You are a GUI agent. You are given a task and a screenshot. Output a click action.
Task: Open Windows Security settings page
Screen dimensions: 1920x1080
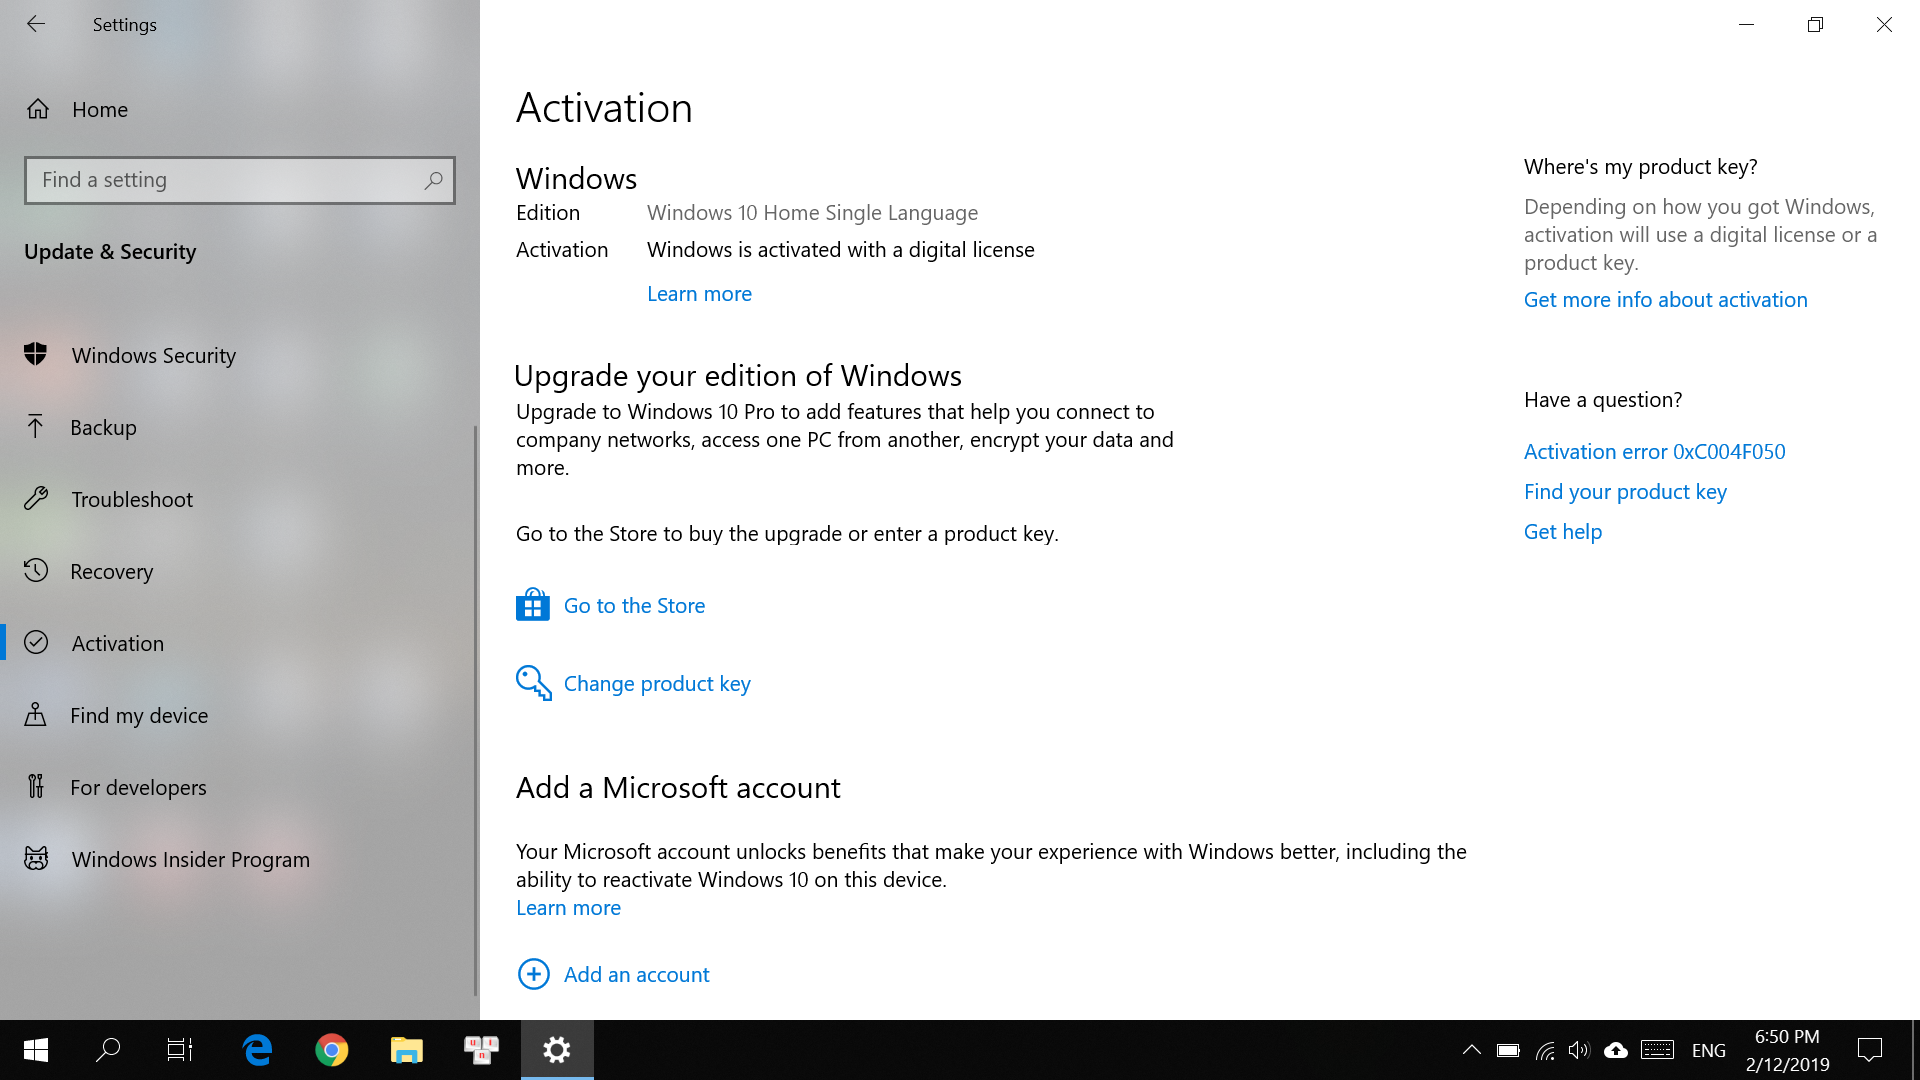(153, 355)
